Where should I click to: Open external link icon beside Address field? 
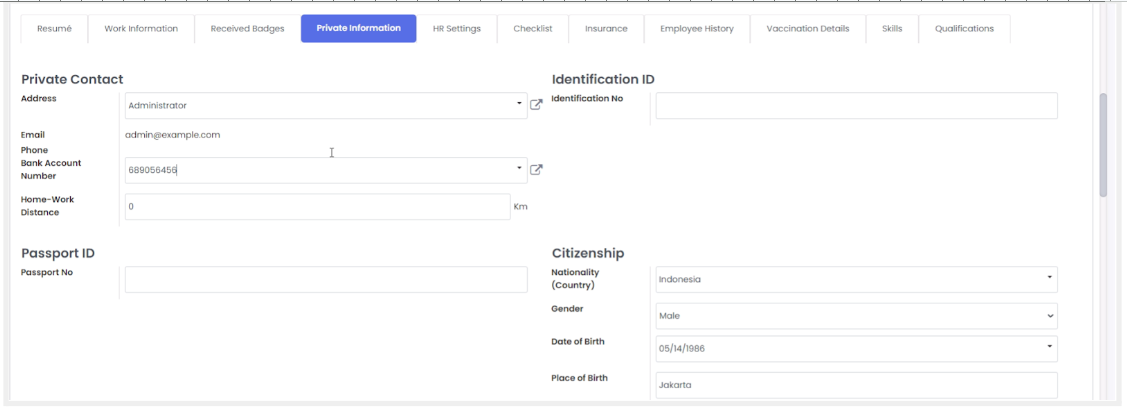coord(536,105)
